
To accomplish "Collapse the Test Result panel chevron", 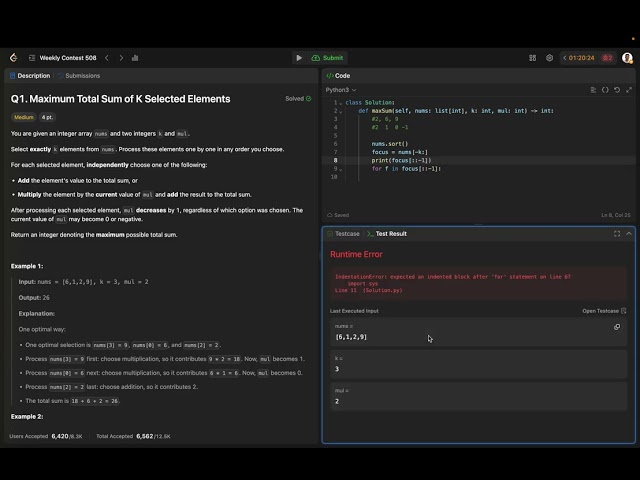I will point(629,234).
